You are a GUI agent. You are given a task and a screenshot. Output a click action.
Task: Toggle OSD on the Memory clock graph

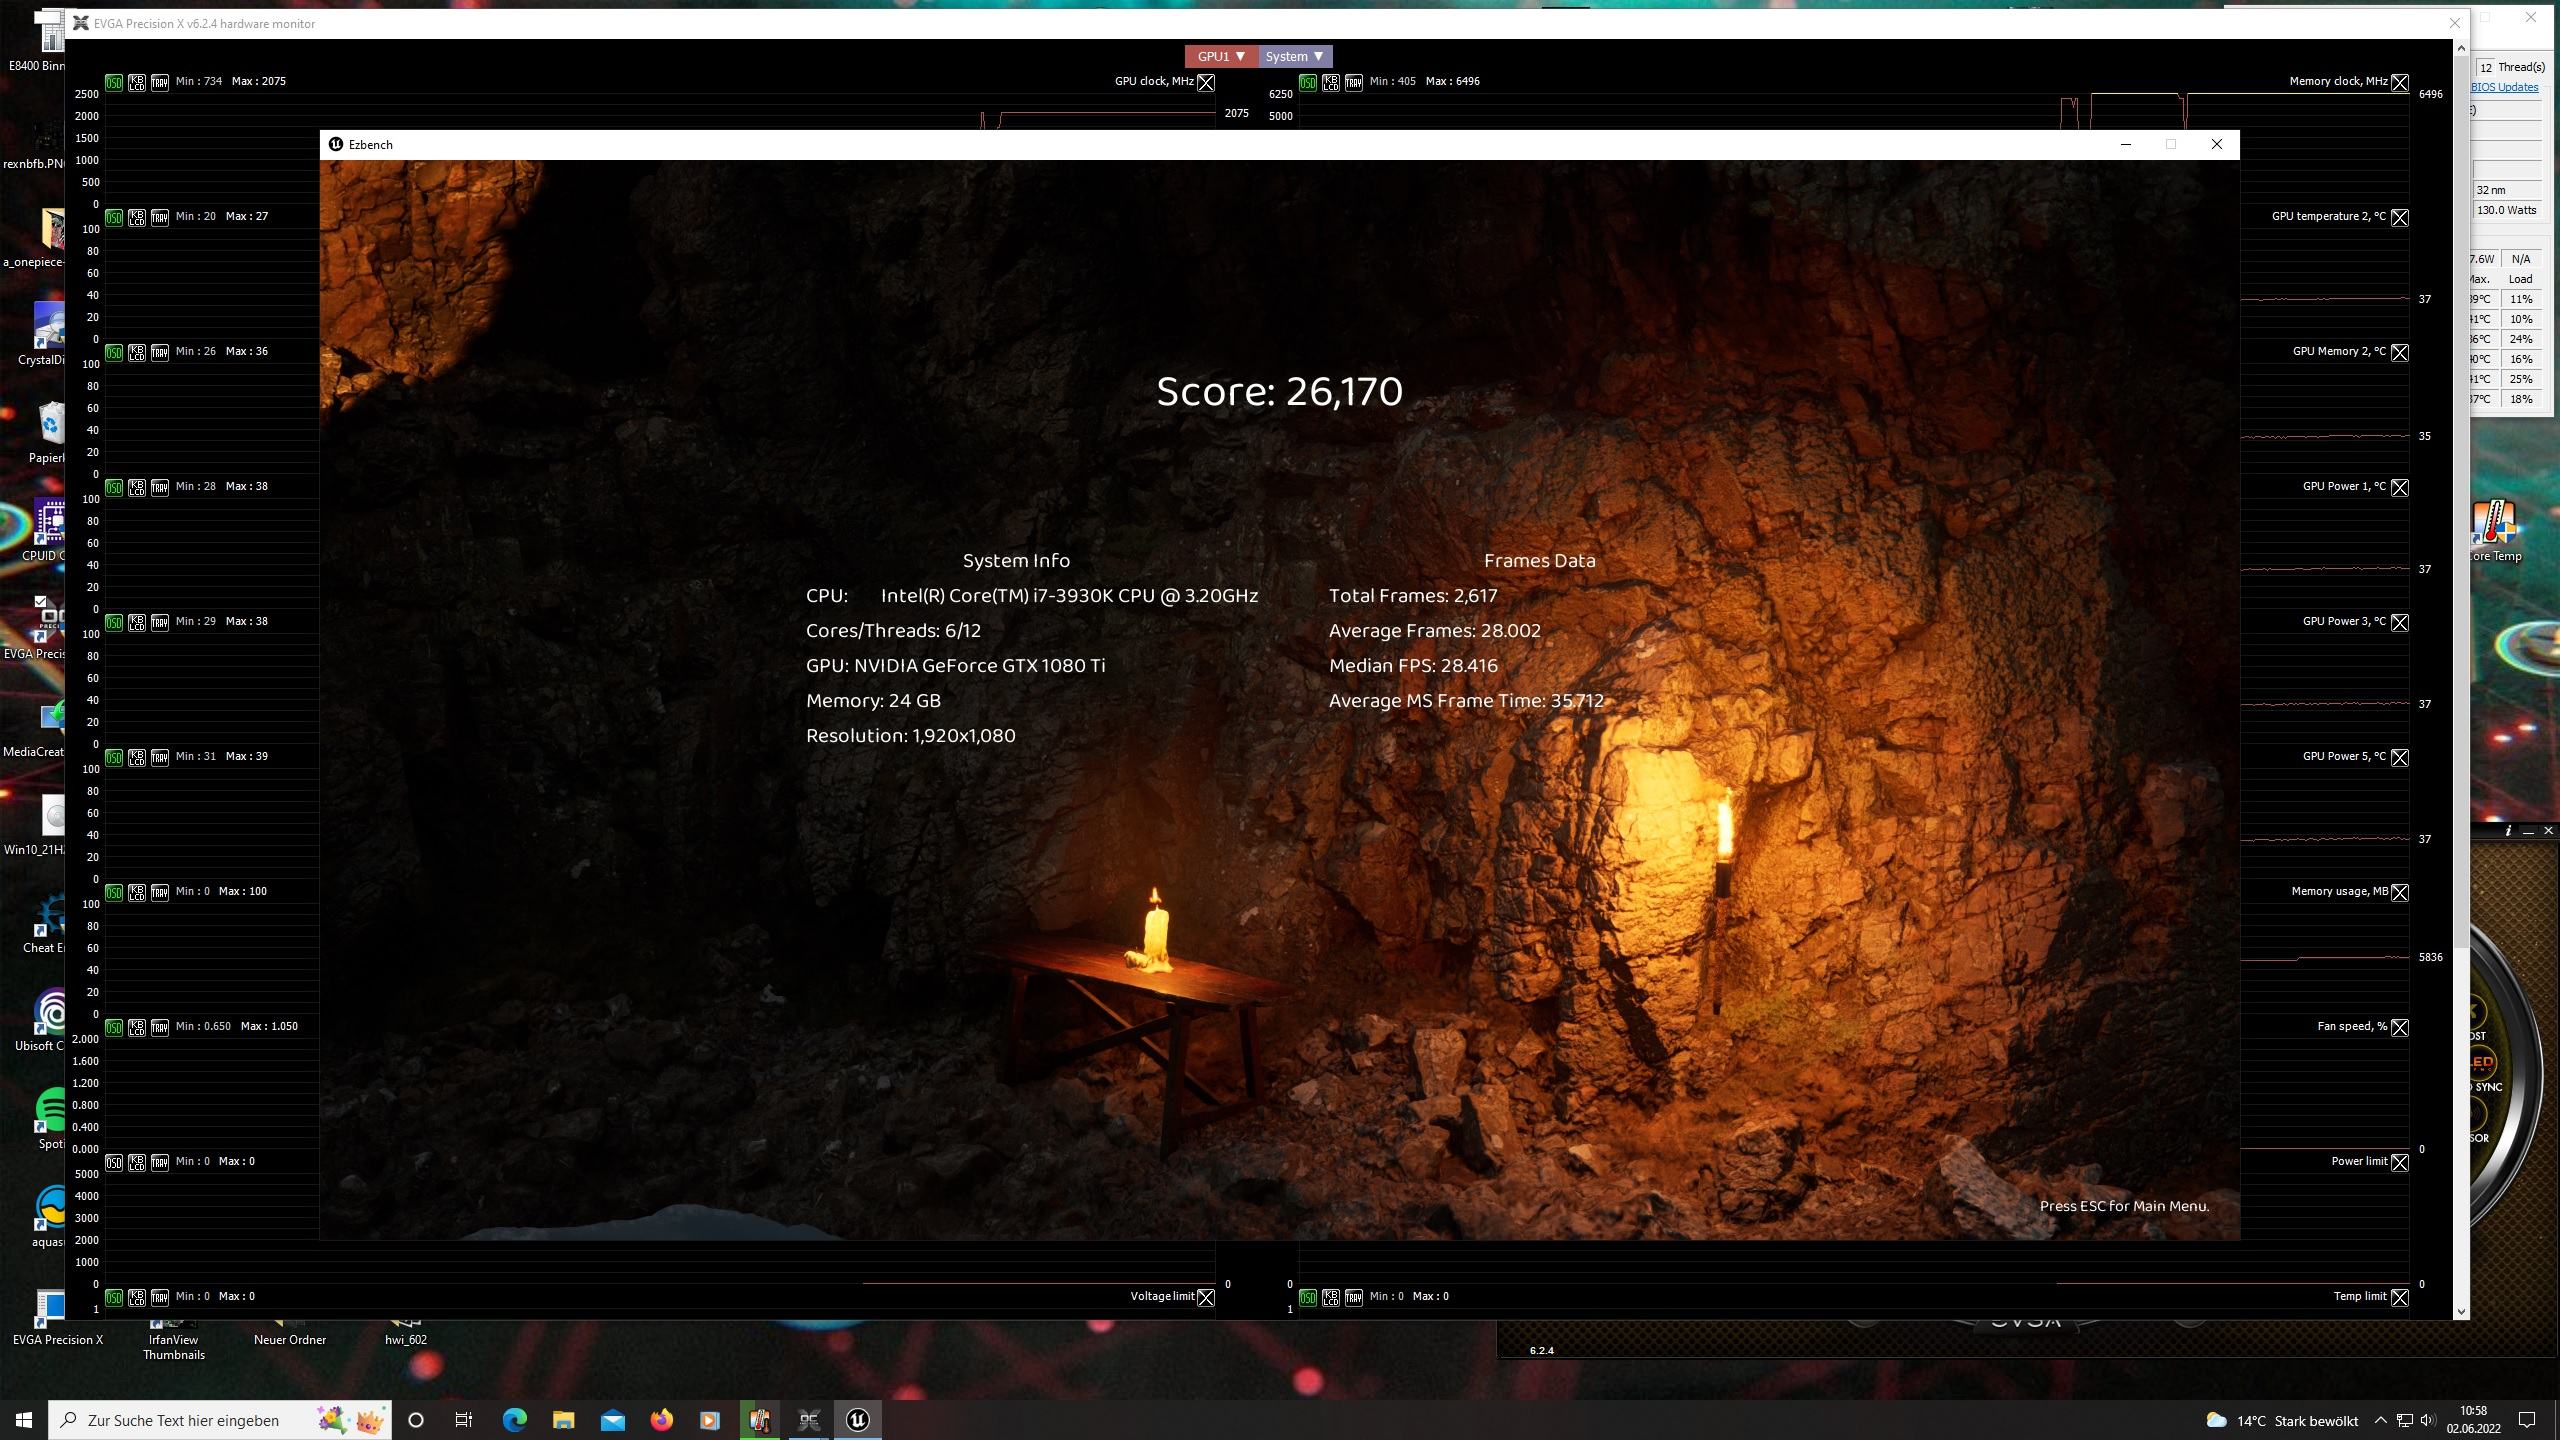[1308, 82]
